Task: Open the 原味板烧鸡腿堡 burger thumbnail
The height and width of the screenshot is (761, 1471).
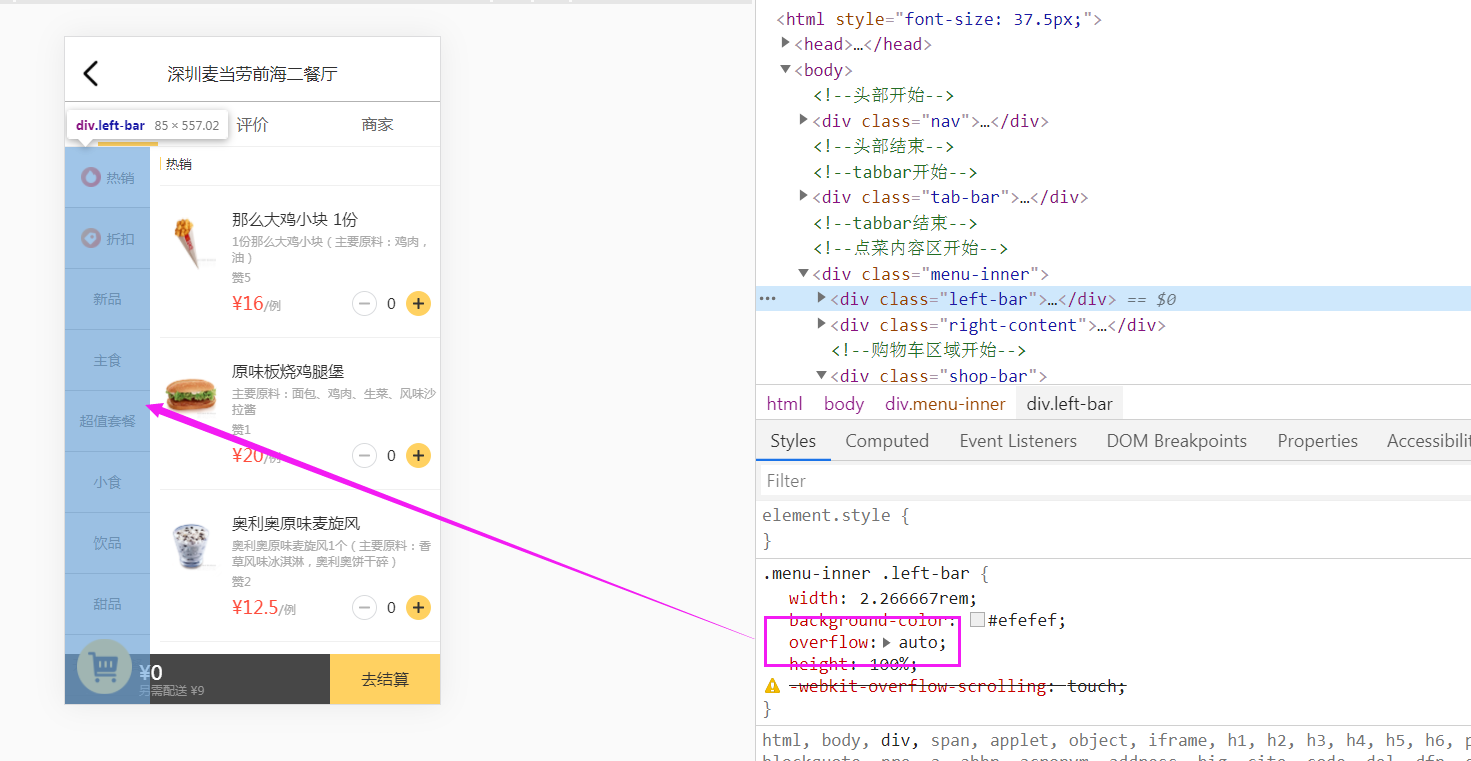Action: [x=191, y=395]
